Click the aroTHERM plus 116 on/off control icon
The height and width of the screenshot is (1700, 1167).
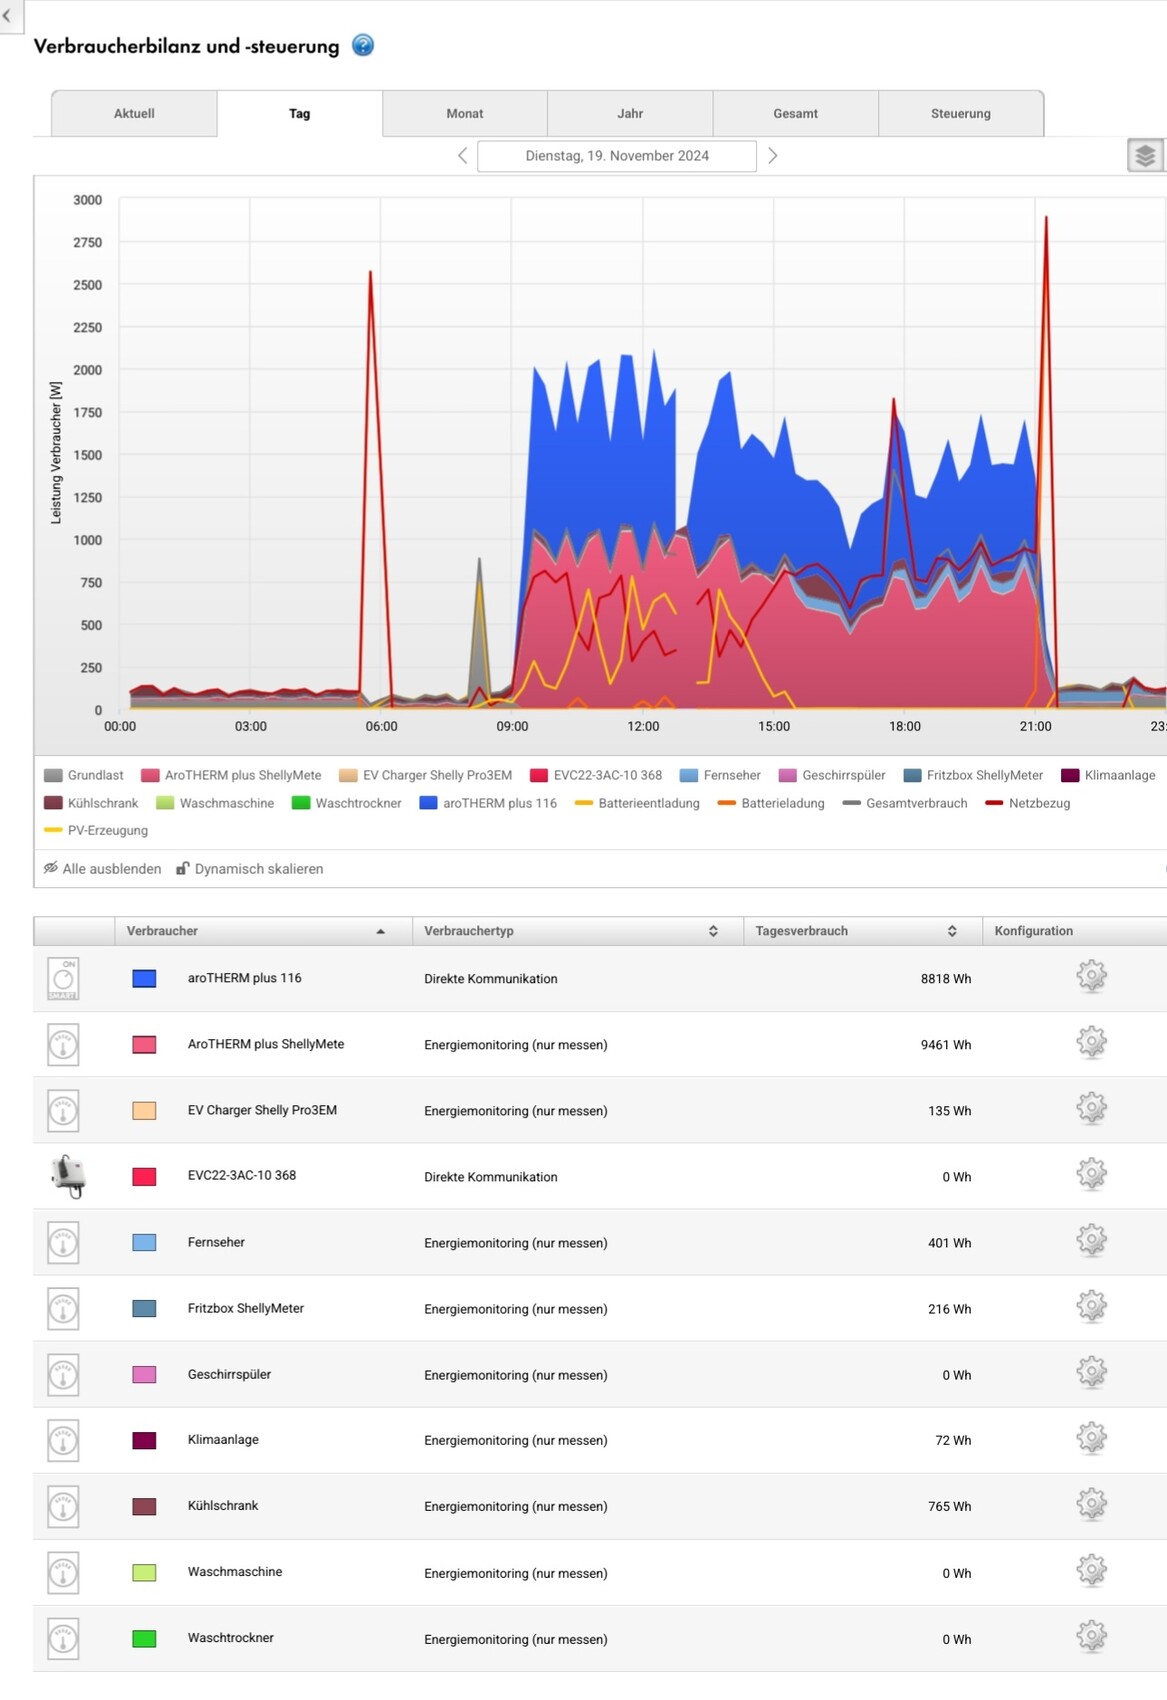coord(63,979)
